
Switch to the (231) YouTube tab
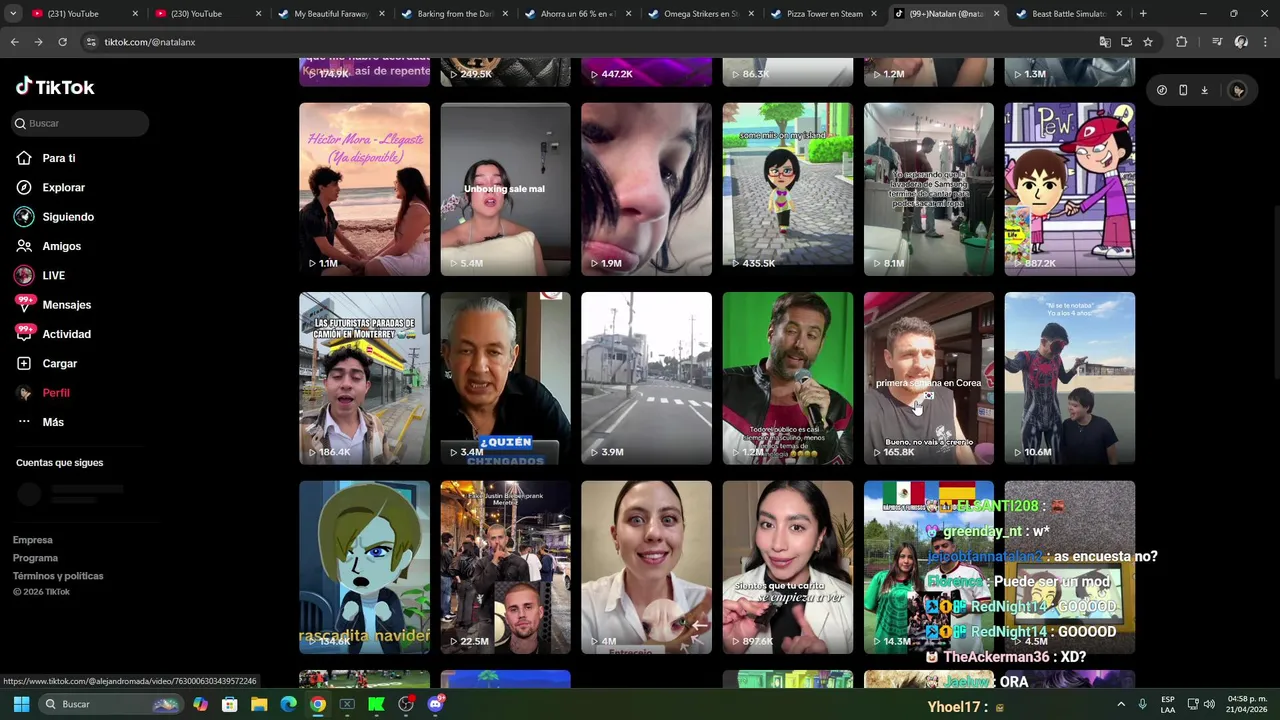pos(84,14)
